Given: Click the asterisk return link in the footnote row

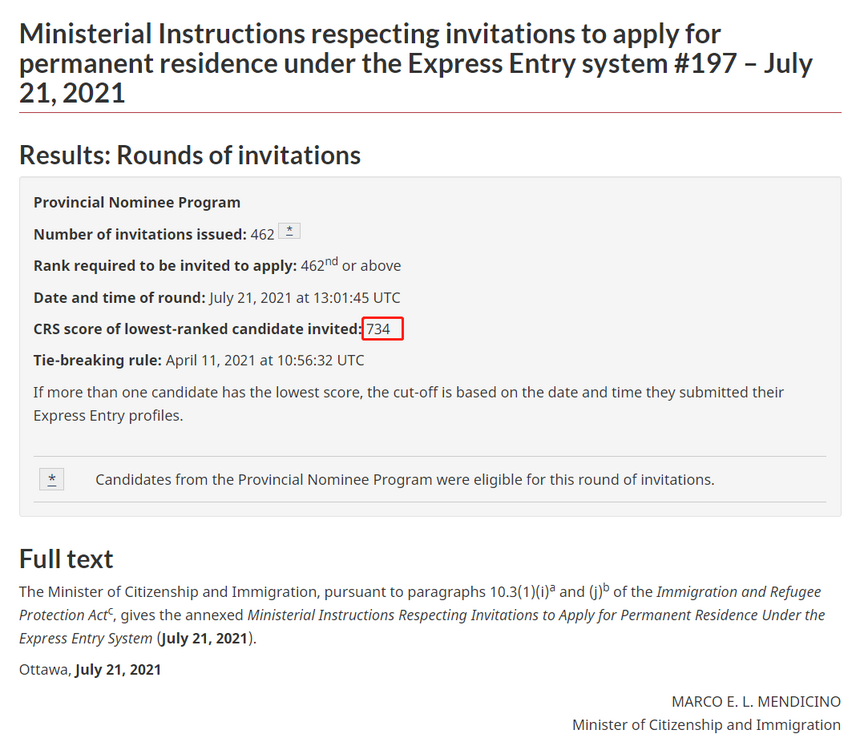Looking at the screenshot, I should [x=52, y=479].
